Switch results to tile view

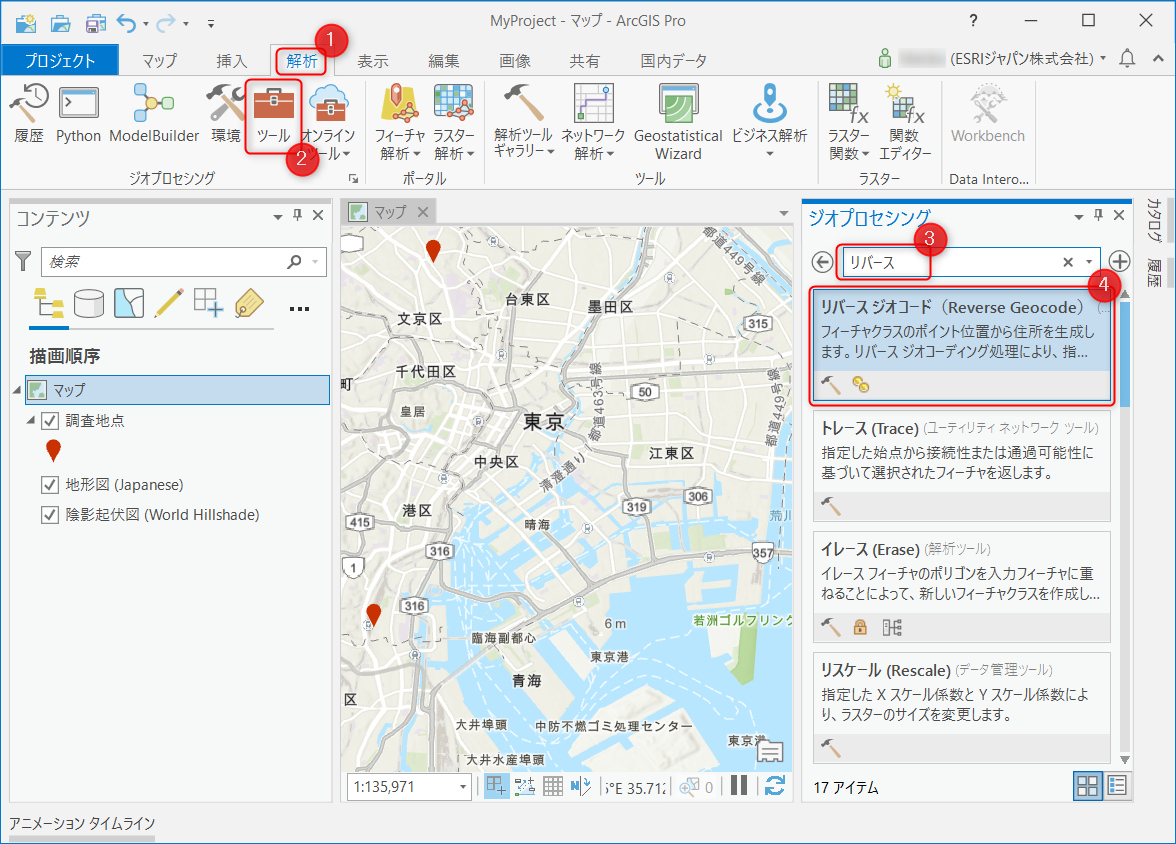(1088, 785)
